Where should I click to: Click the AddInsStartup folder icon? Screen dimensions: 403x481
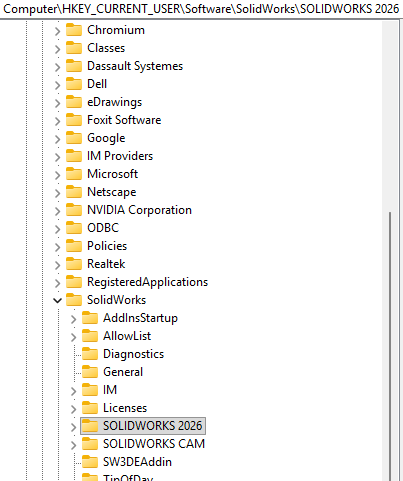tap(90, 318)
